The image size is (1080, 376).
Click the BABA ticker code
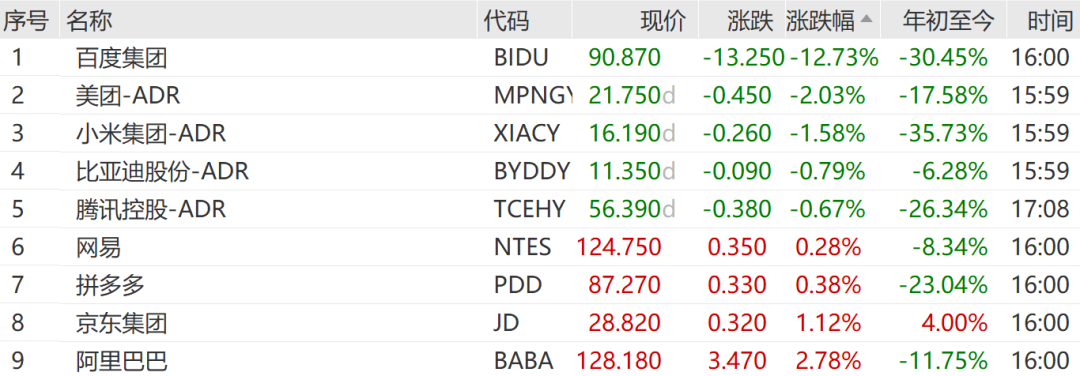click(523, 360)
